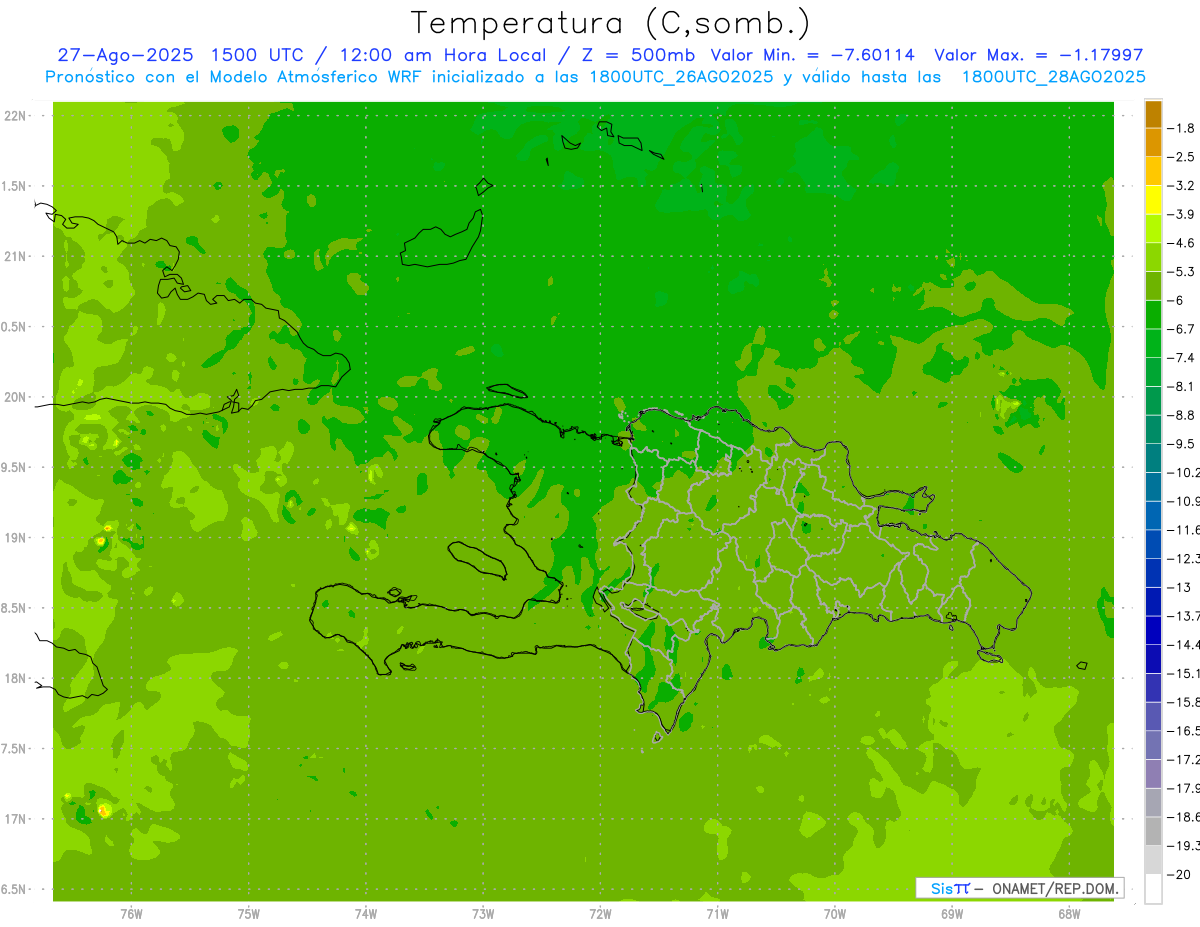This screenshot has width=1200, height=927.
Task: Click the "-1.8" legend value
Action: coord(1181,128)
